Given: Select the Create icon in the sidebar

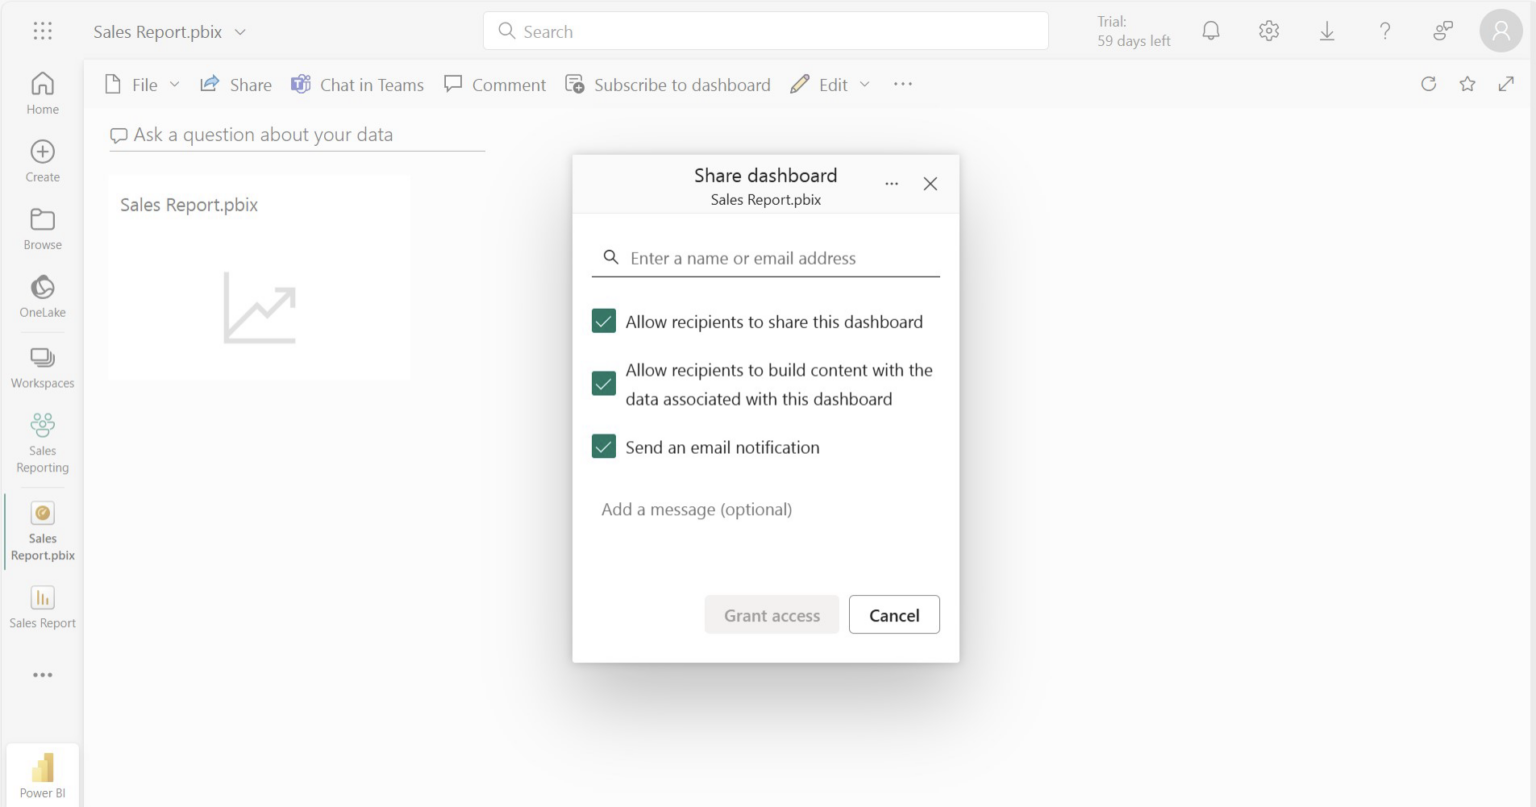Looking at the screenshot, I should [x=41, y=160].
